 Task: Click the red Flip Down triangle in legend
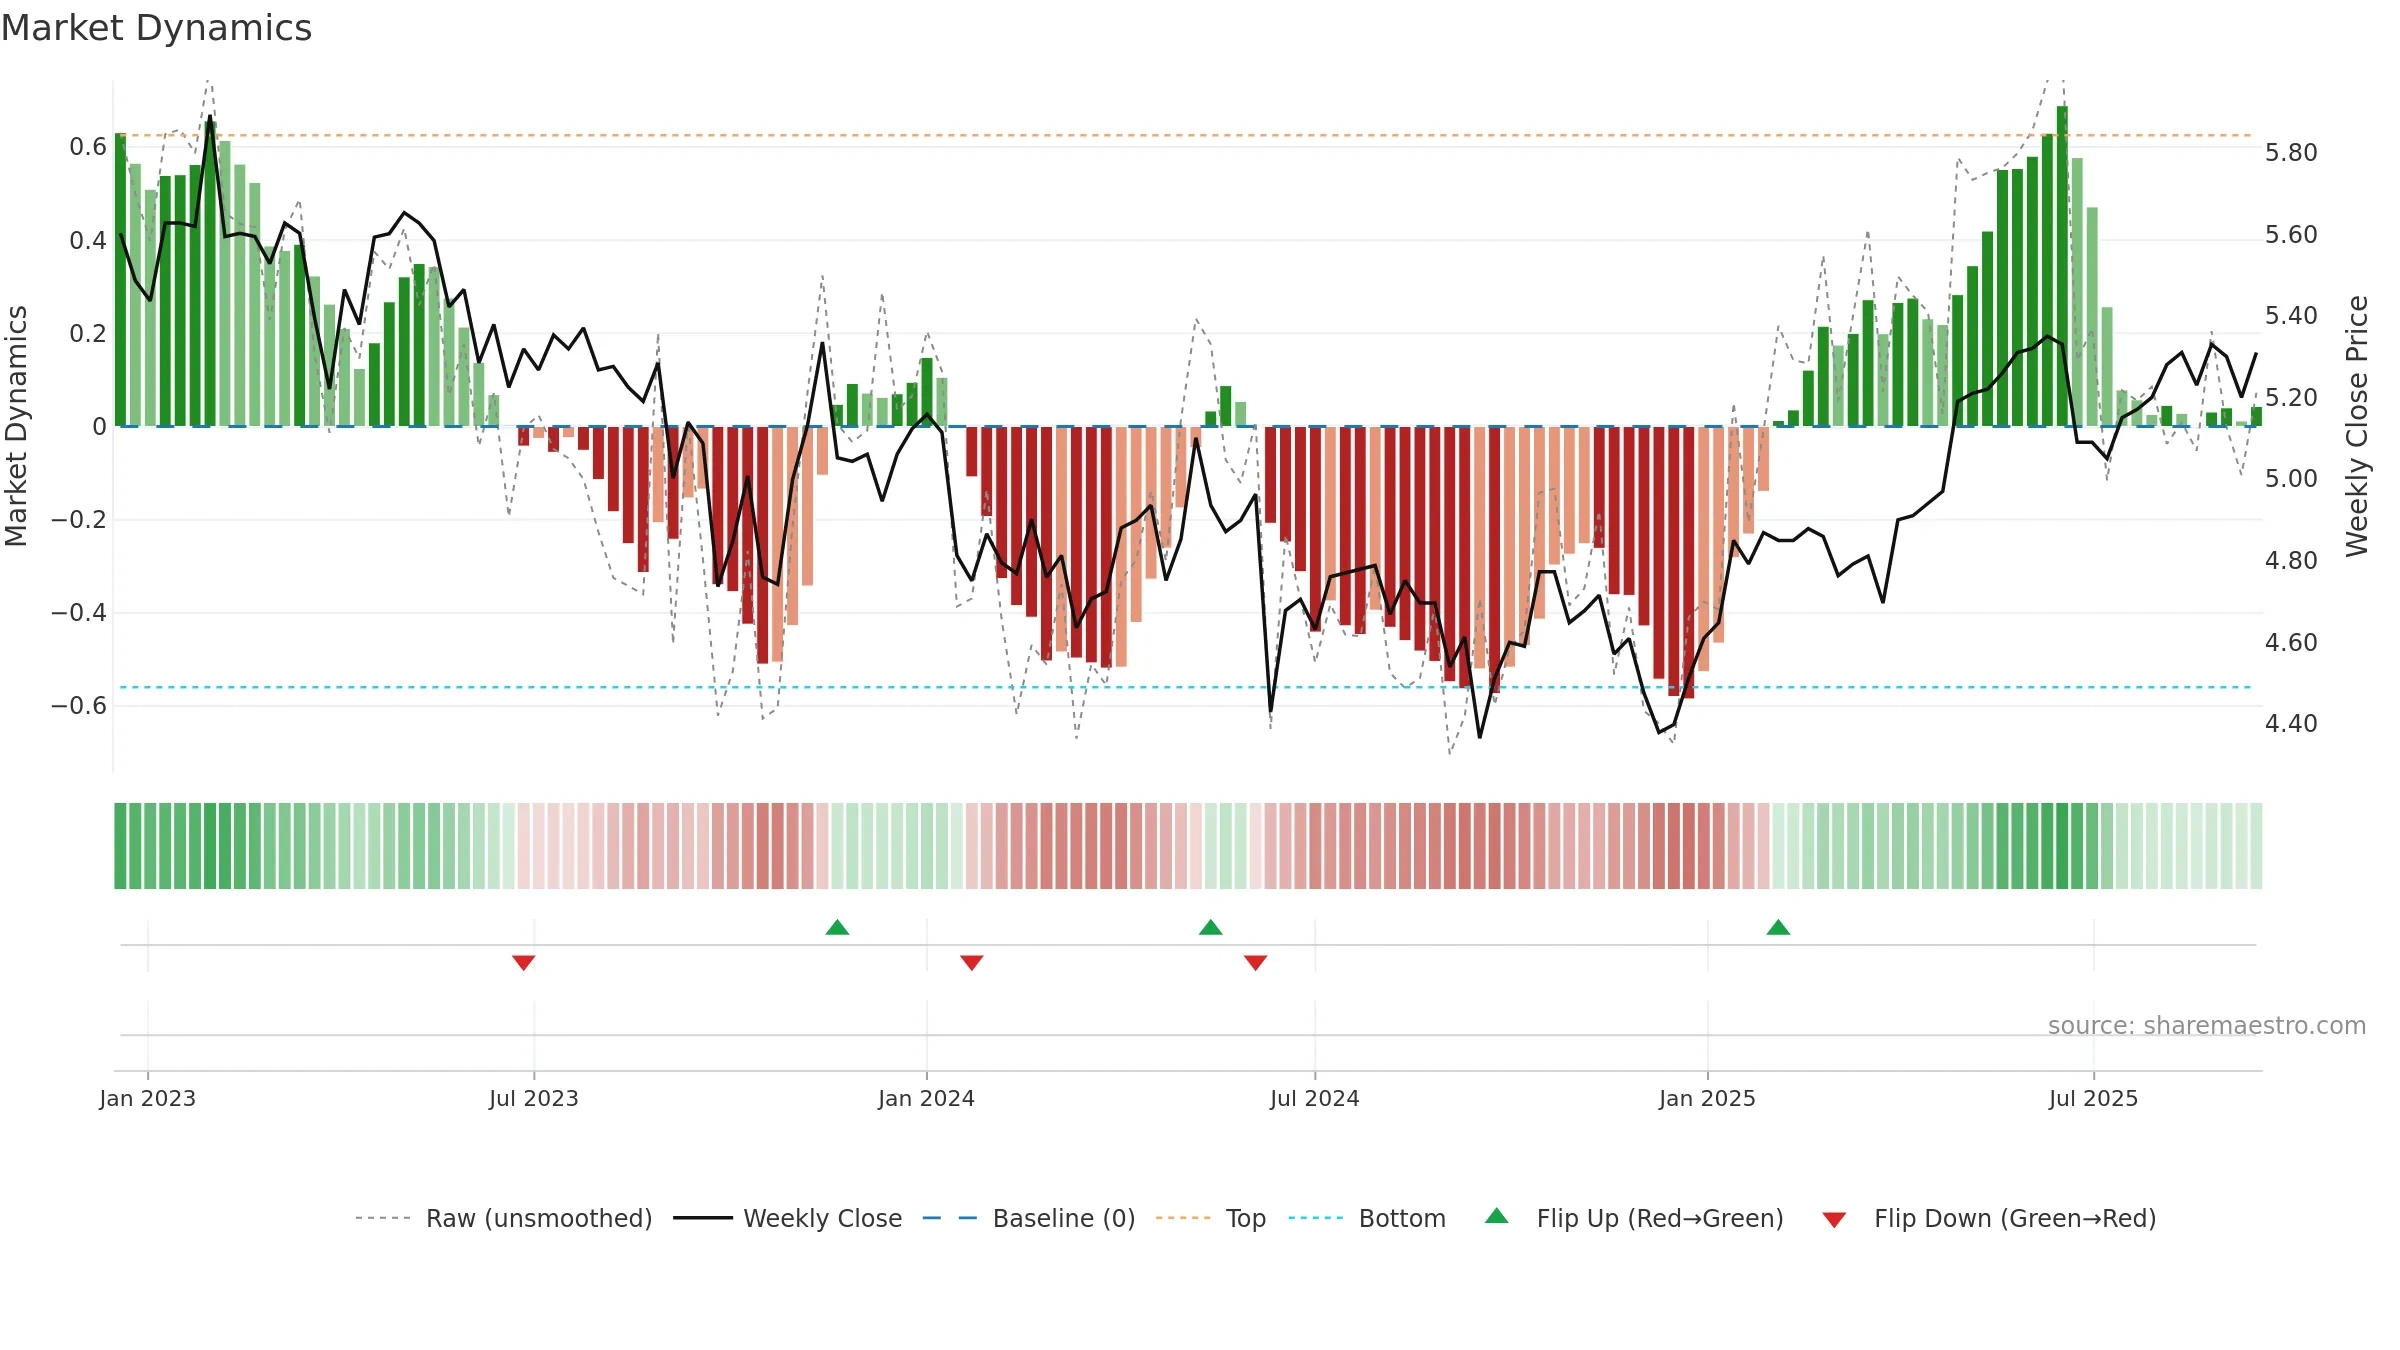tap(1834, 1220)
